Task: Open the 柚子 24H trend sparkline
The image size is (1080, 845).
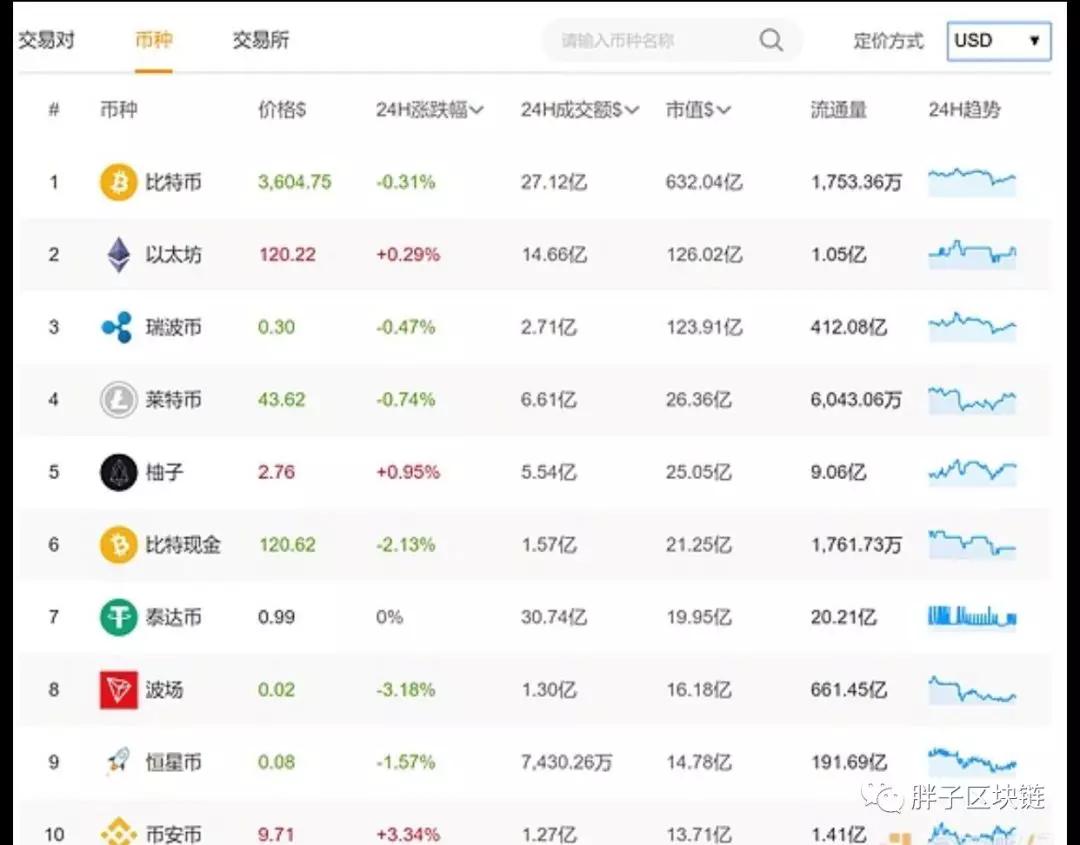Action: 972,472
